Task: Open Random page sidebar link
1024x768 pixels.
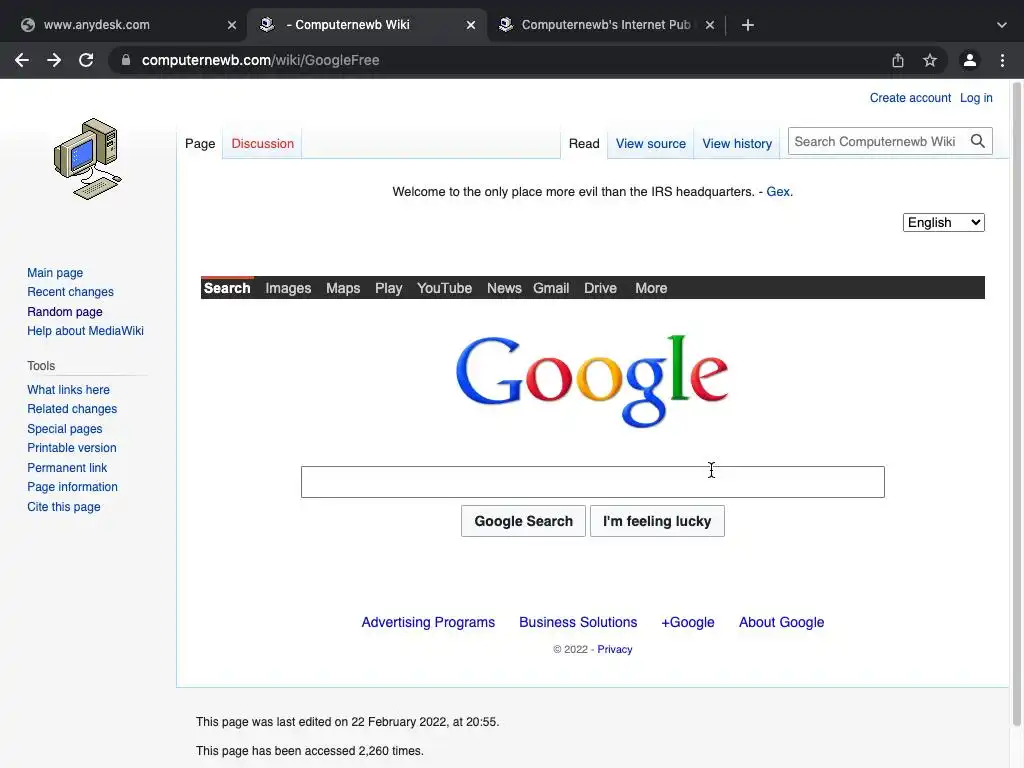Action: click(65, 312)
